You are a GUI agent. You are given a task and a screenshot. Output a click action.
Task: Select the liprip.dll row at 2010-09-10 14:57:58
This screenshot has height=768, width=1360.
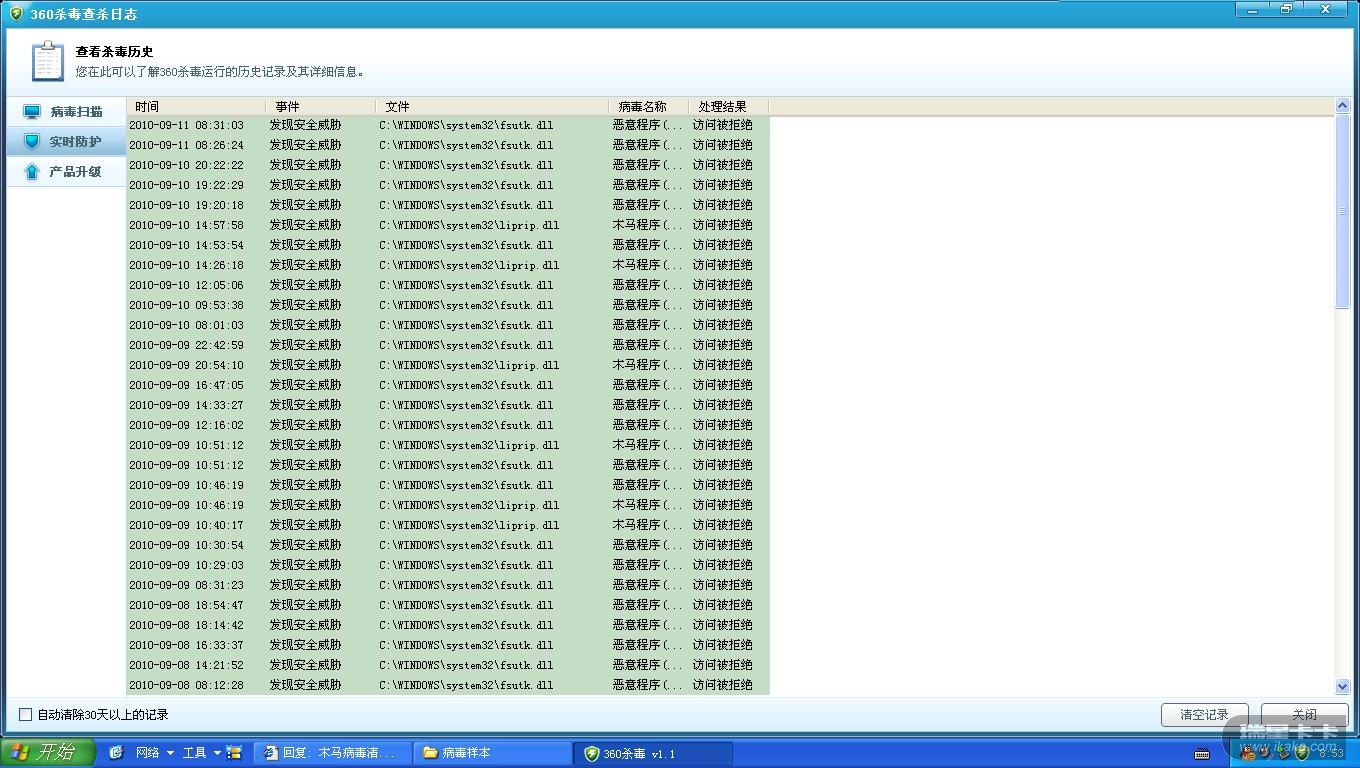[448, 225]
